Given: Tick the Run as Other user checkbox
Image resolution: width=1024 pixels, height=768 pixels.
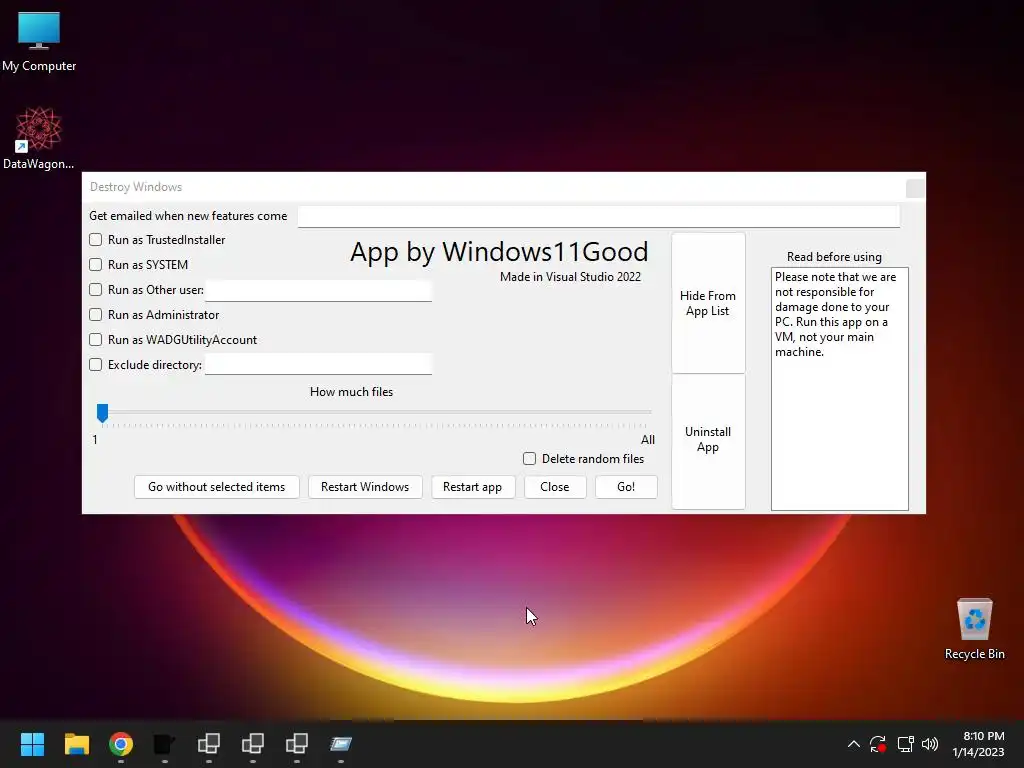Looking at the screenshot, I should click(x=95, y=289).
